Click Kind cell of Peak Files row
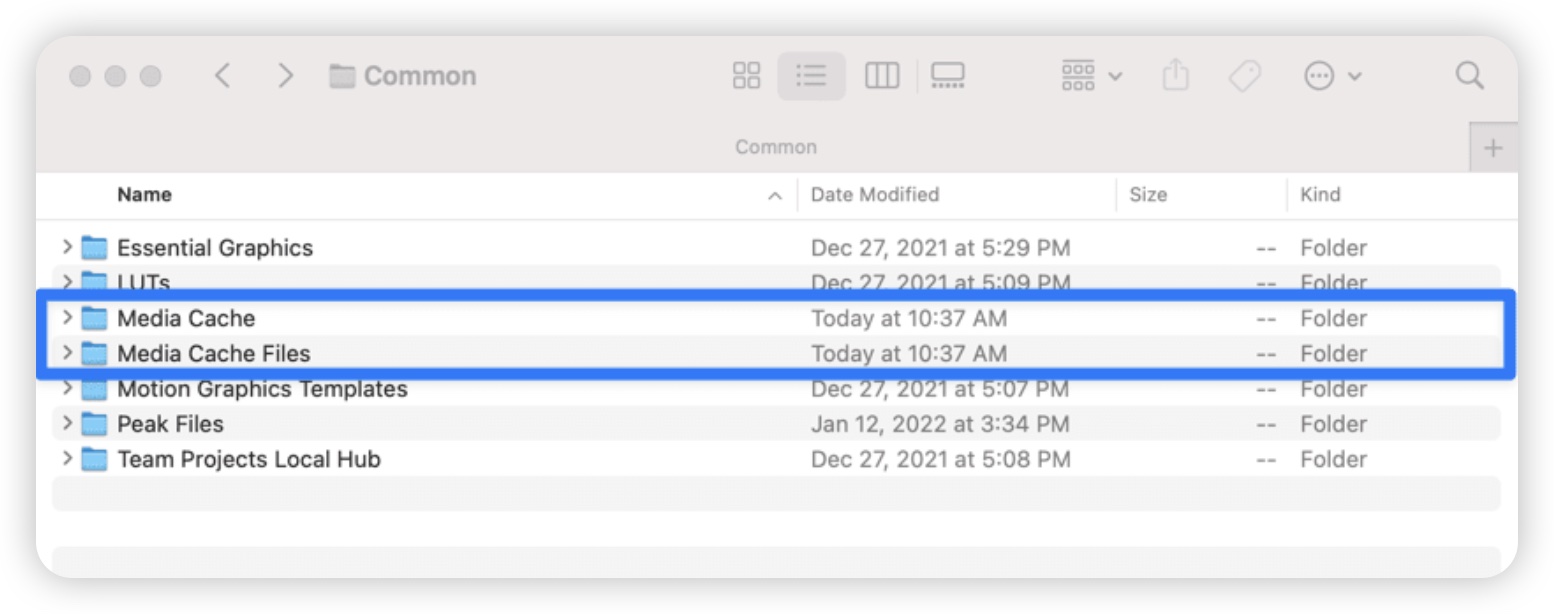The image size is (1554, 614). [1333, 424]
